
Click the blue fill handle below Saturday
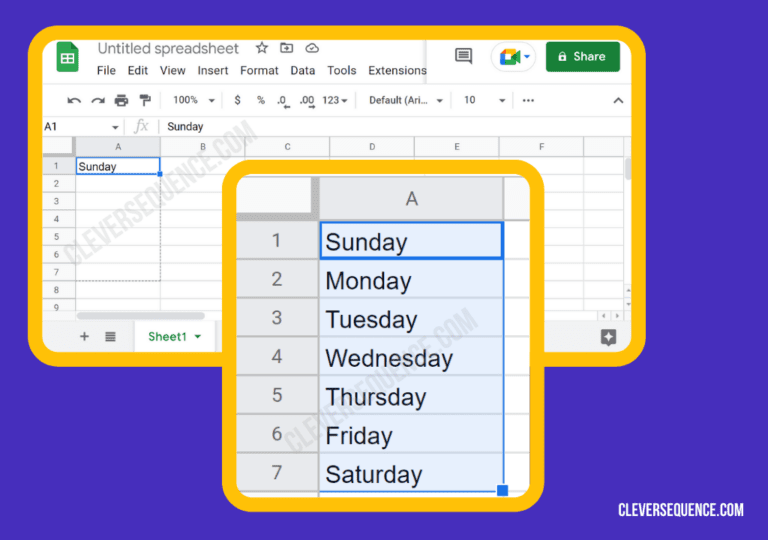click(x=503, y=491)
